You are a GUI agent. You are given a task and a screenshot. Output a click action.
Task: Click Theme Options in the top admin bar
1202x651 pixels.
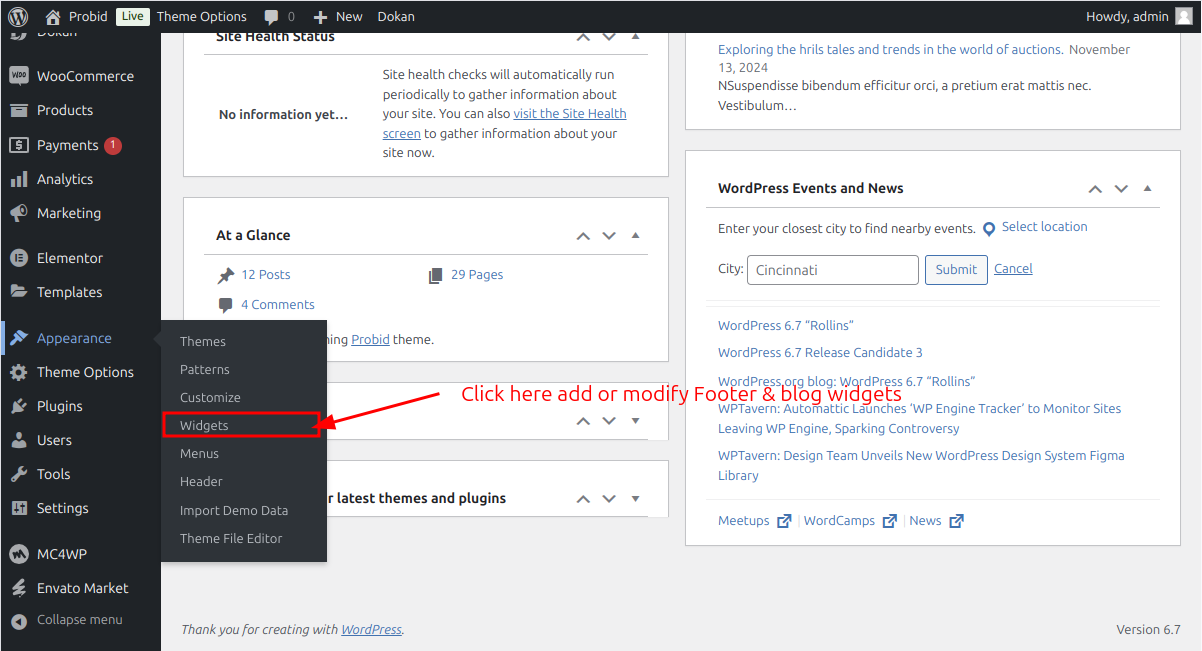point(202,16)
